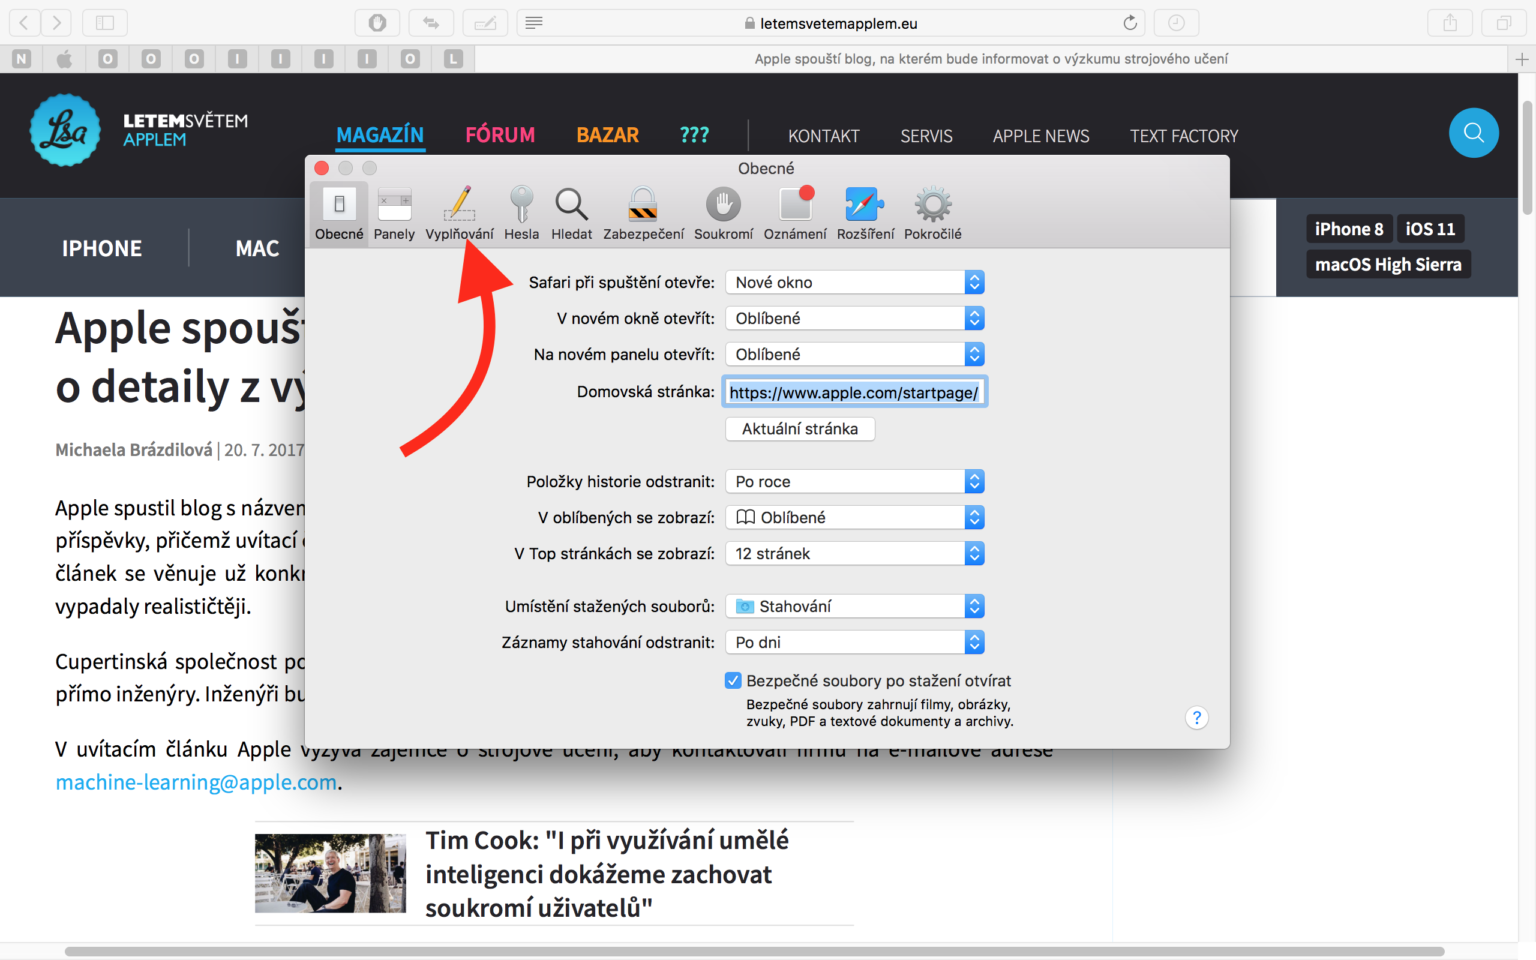Open the Apple logo bookmark in favorites bar
The image size is (1536, 960).
(x=64, y=59)
